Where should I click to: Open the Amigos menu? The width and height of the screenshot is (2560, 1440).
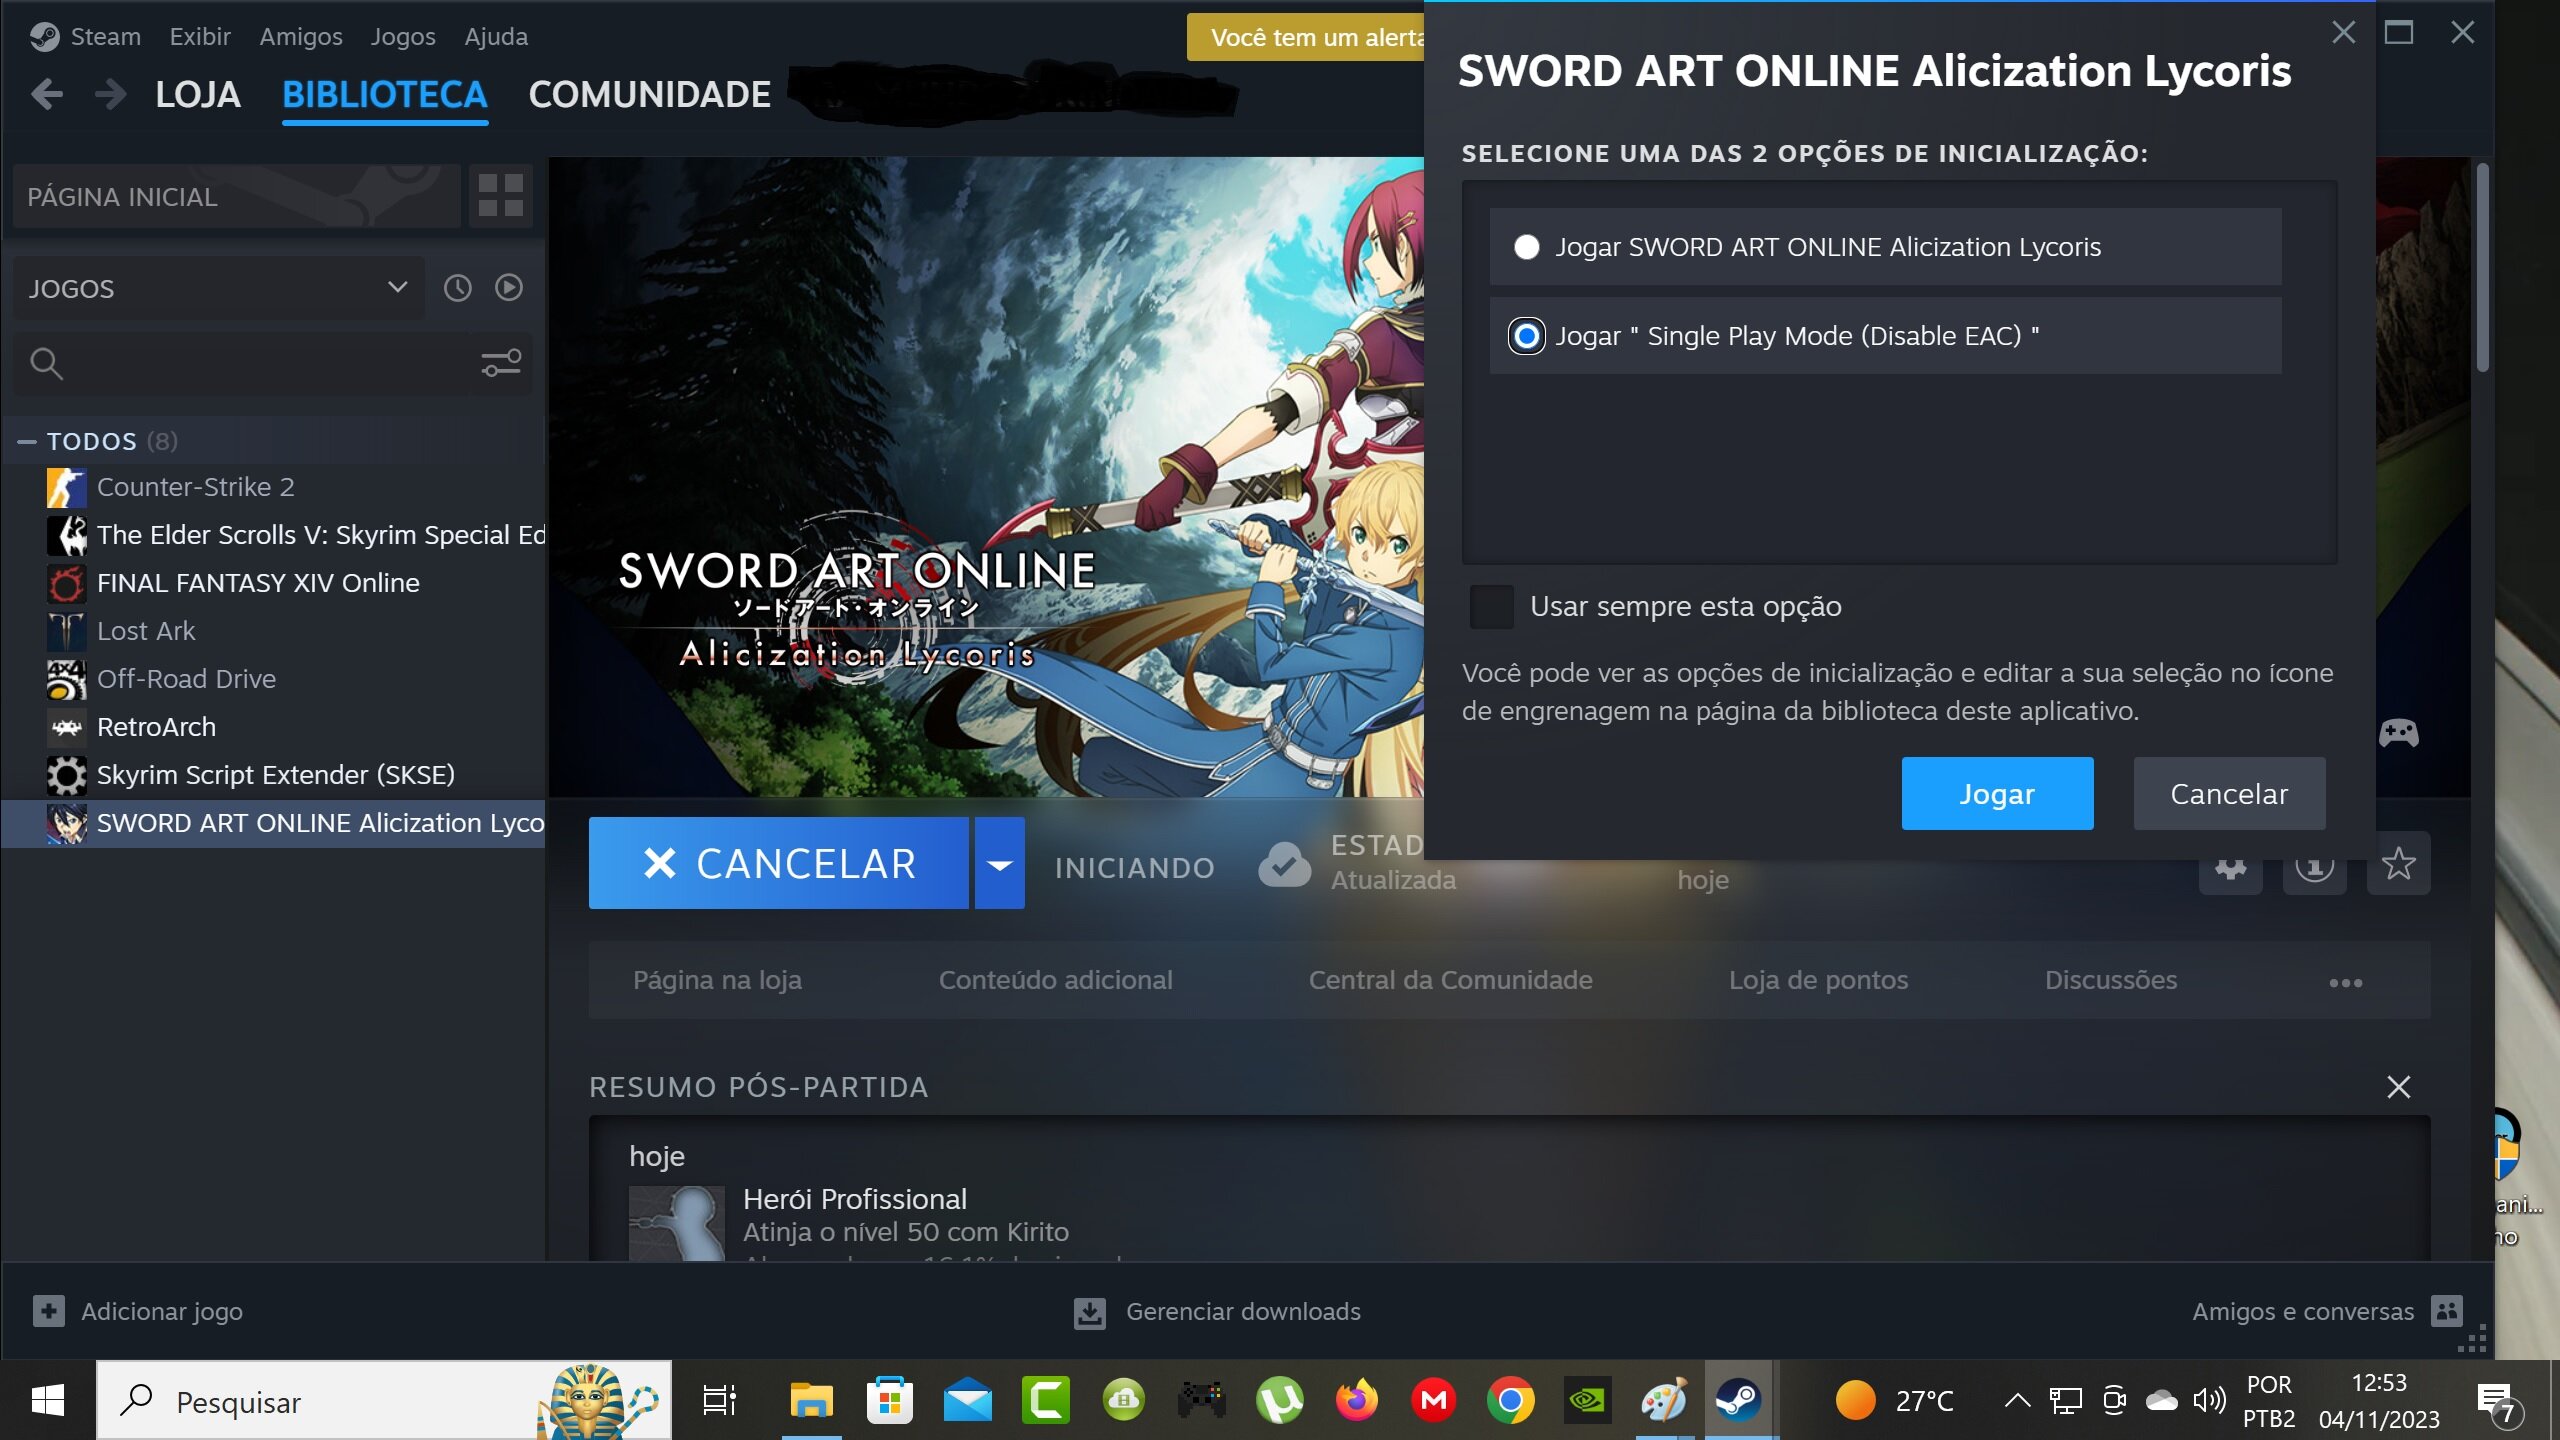301,37
